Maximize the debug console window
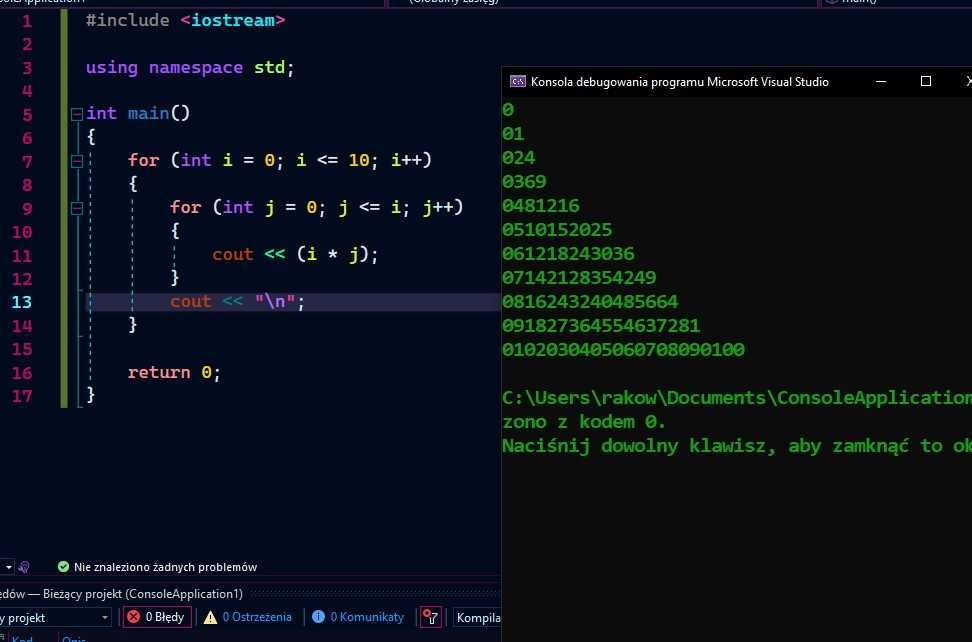Viewport: 972px width, 642px height. [926, 81]
